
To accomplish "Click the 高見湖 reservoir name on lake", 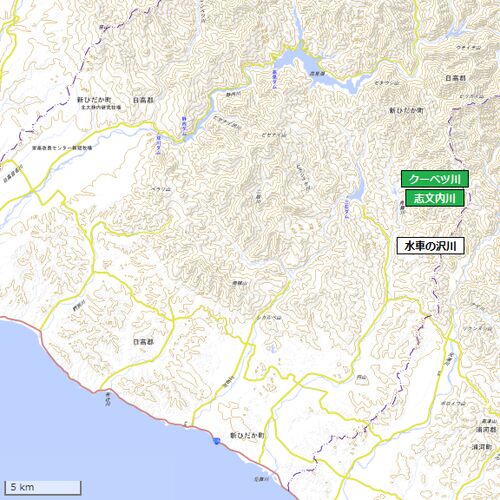I will tap(317, 74).
